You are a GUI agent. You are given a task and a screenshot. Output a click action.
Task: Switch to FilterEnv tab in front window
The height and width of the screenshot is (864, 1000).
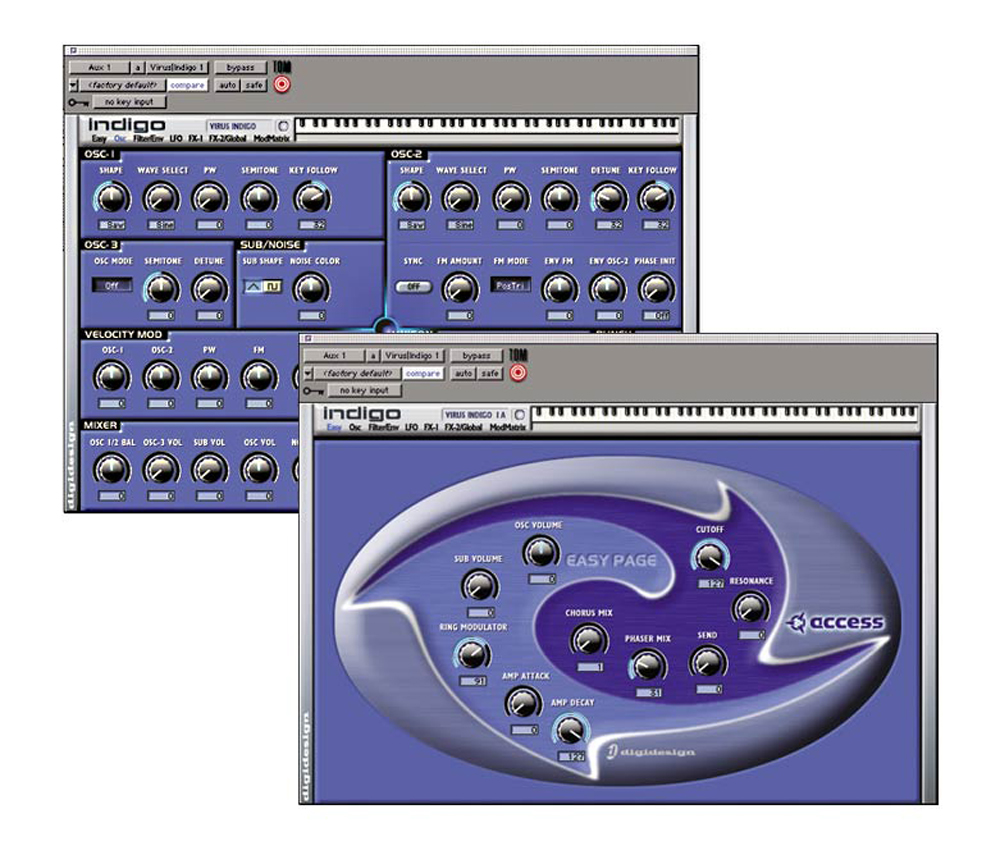click(383, 427)
